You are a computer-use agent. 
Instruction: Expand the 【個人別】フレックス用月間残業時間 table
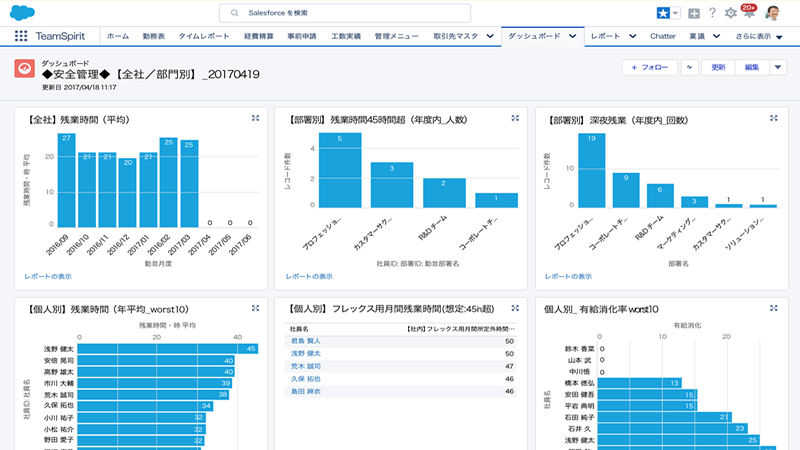coord(516,309)
